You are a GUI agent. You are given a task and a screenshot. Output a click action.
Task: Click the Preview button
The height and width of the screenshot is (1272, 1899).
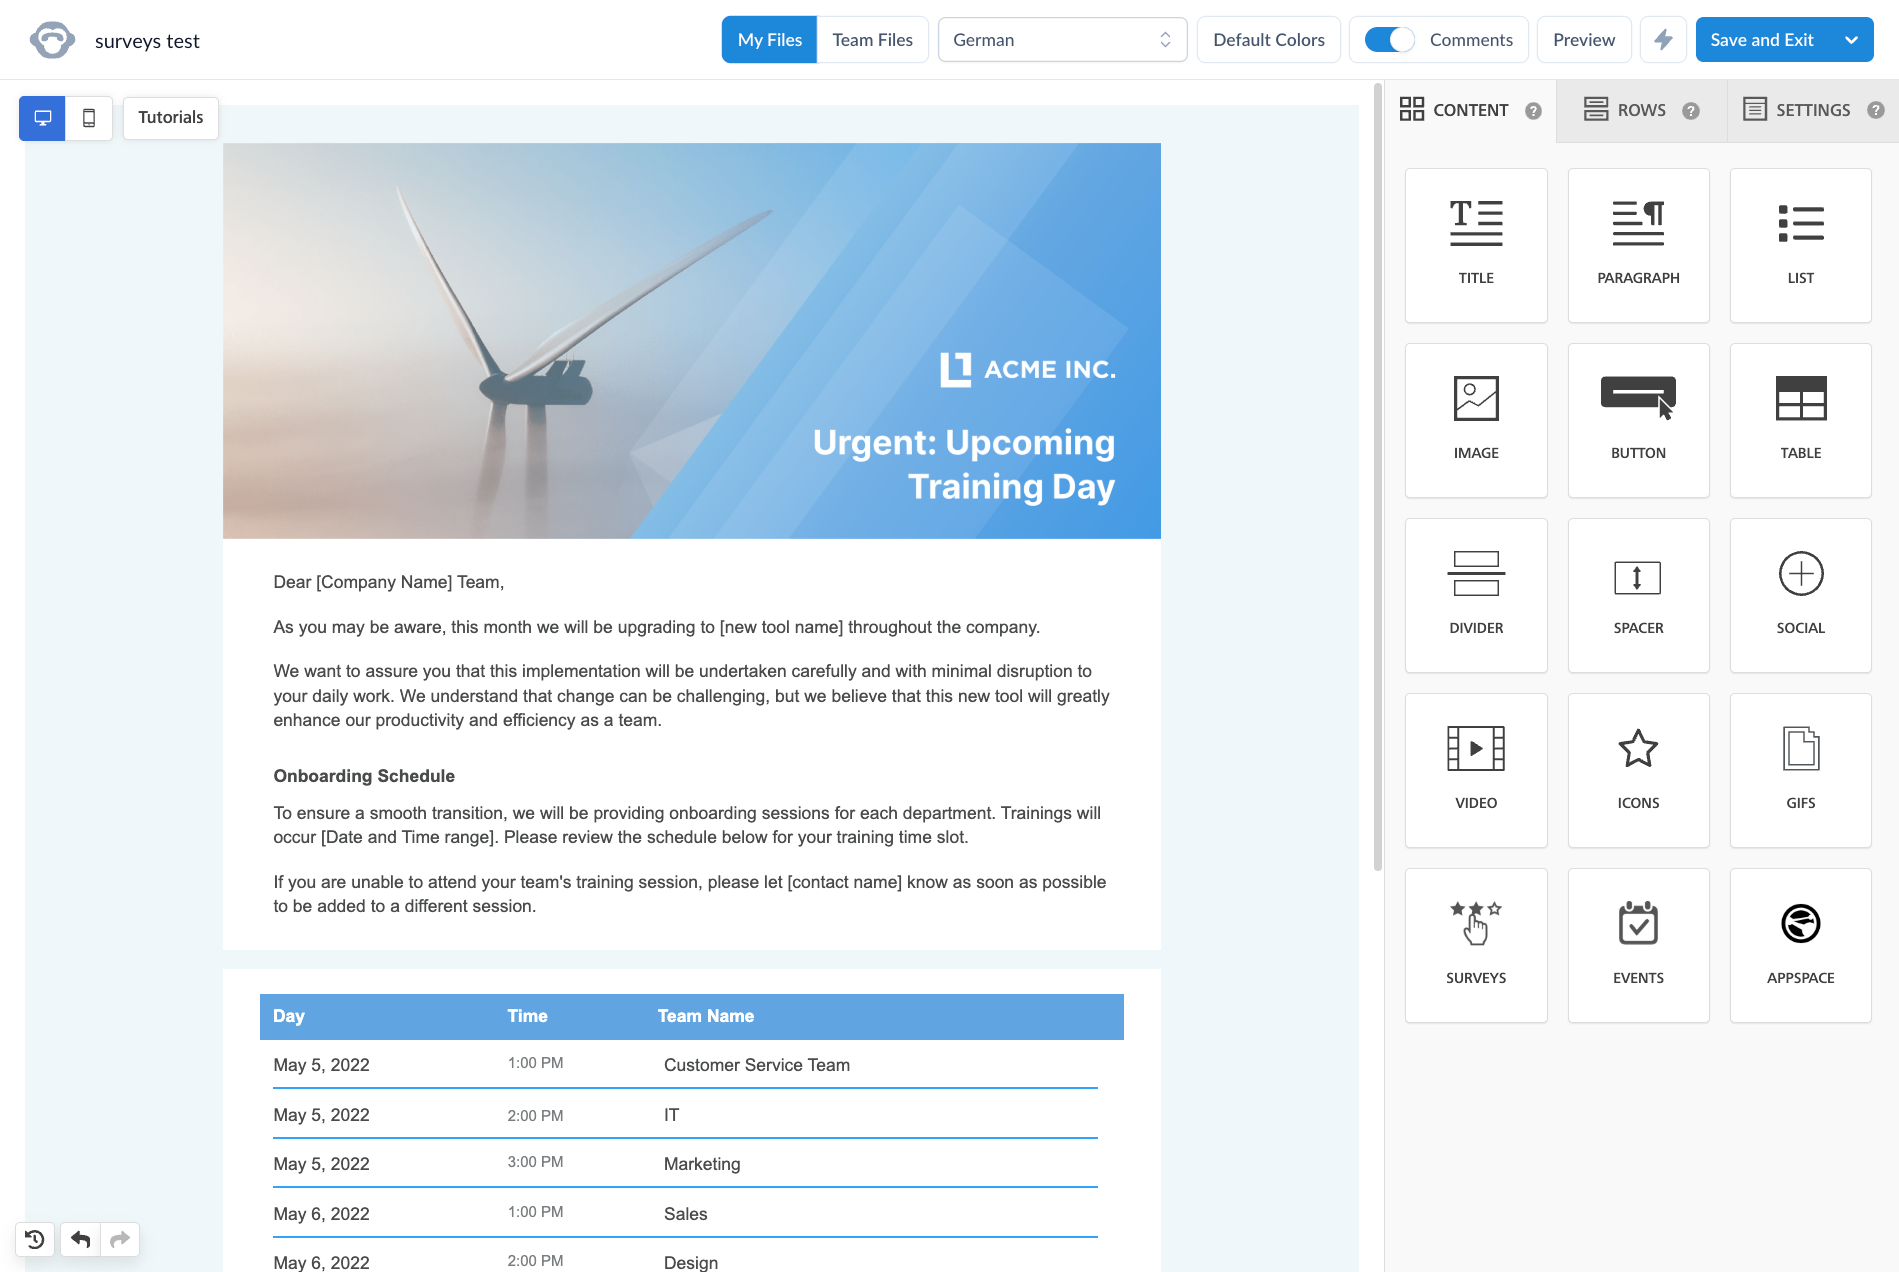pos(1584,40)
